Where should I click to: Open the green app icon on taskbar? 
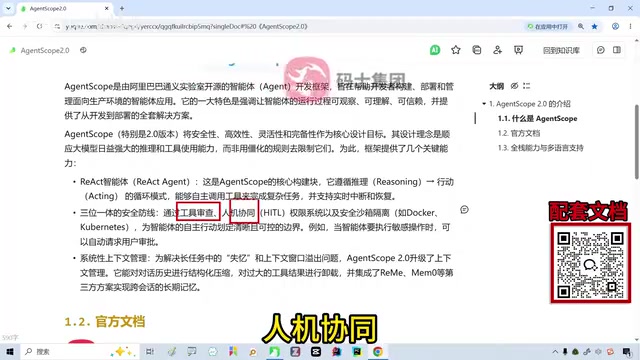(274, 351)
